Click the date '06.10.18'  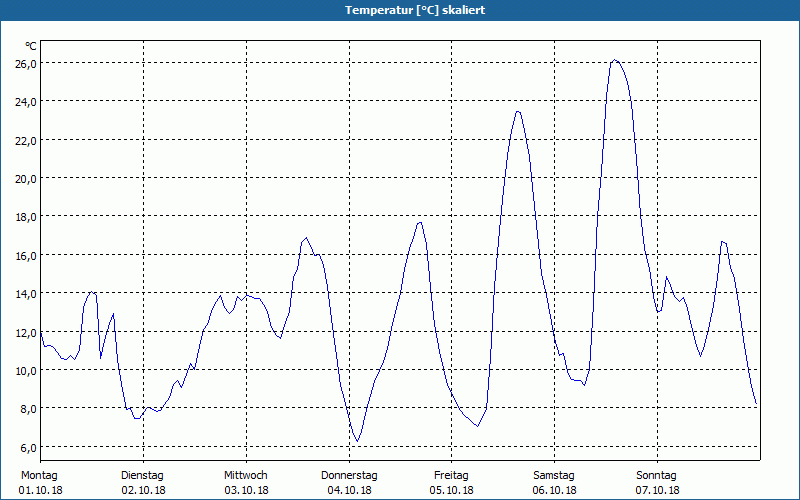click(555, 490)
